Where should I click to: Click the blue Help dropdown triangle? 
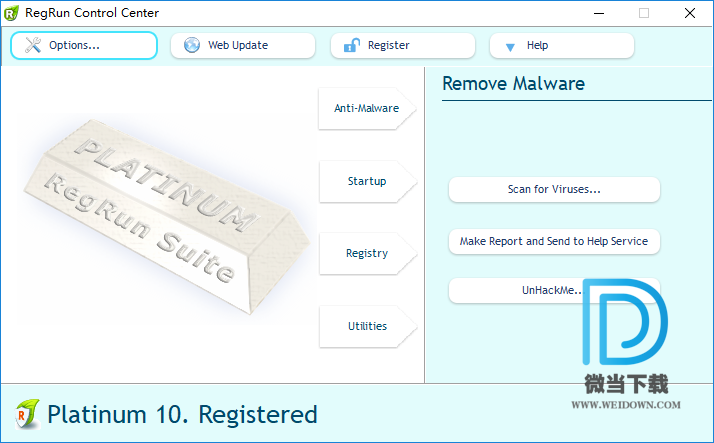pos(510,47)
